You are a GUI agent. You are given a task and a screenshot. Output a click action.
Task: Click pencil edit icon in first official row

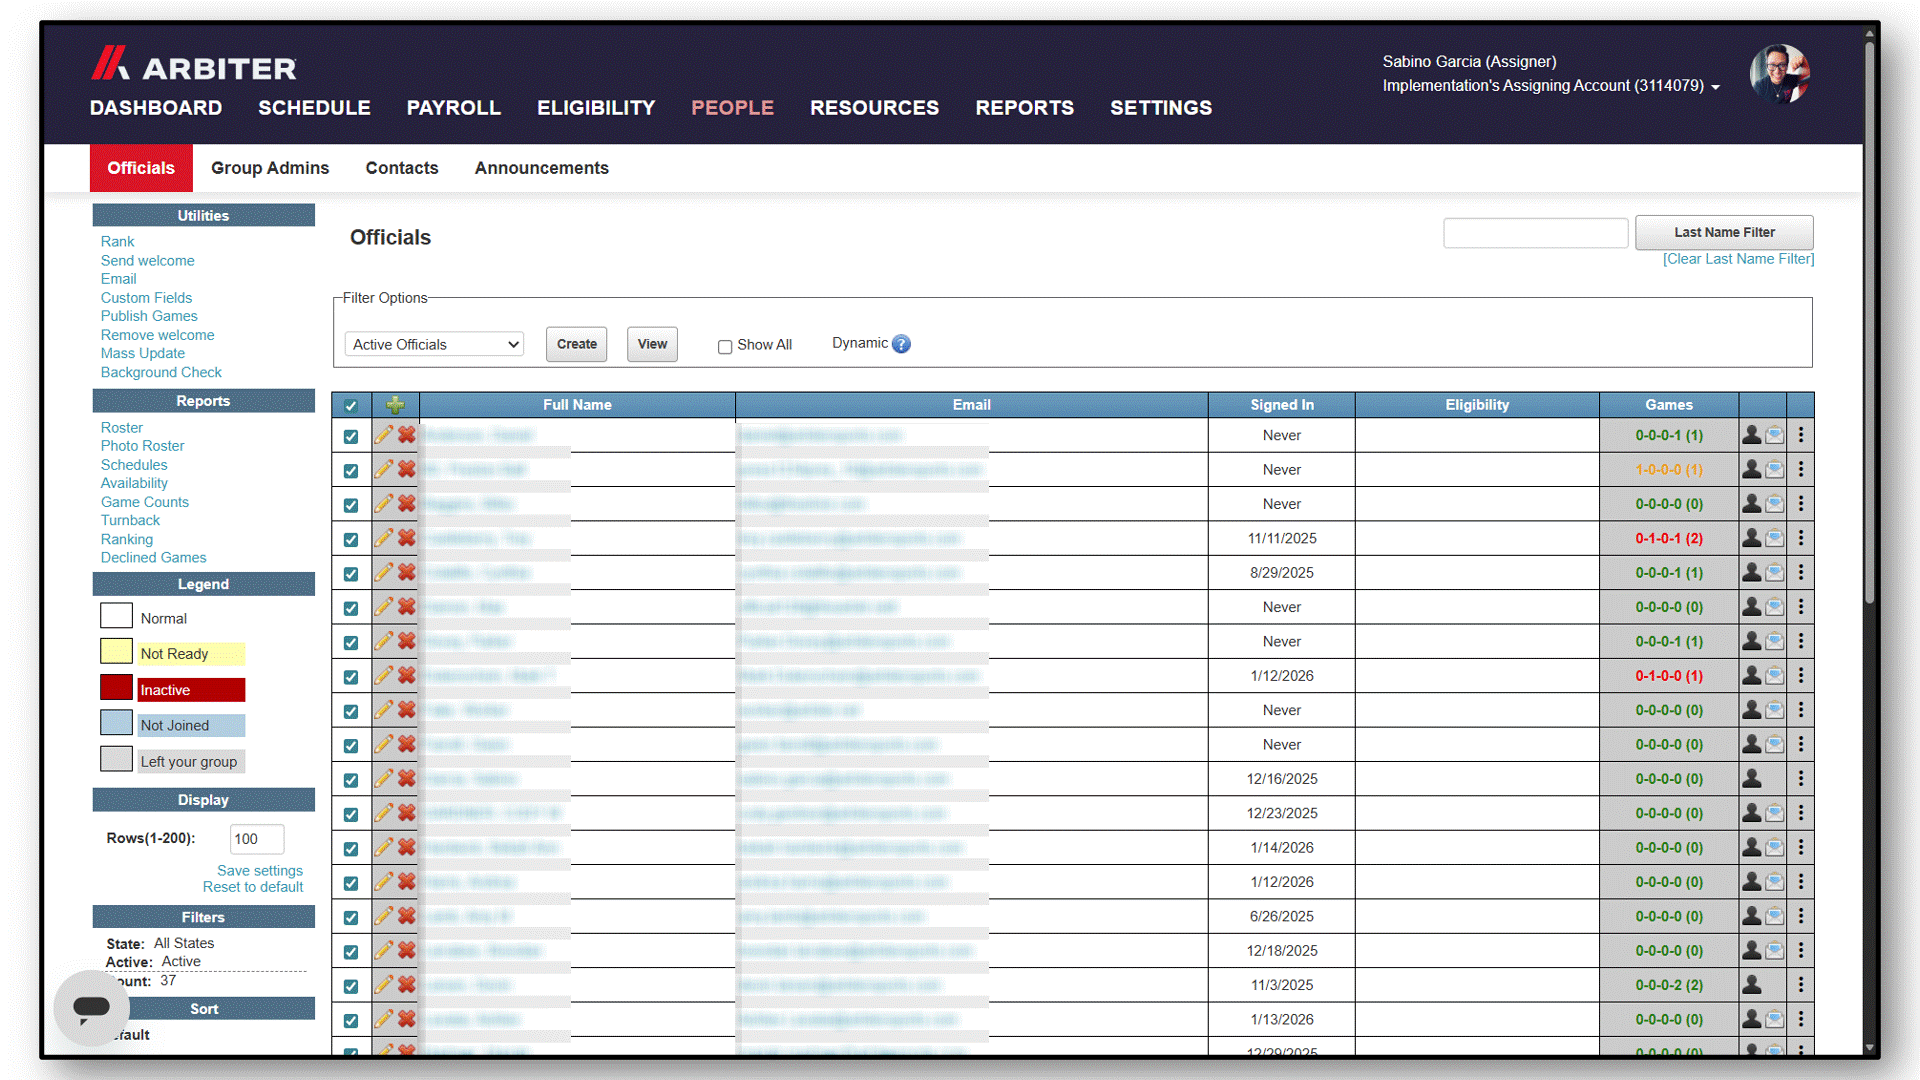[x=383, y=435]
